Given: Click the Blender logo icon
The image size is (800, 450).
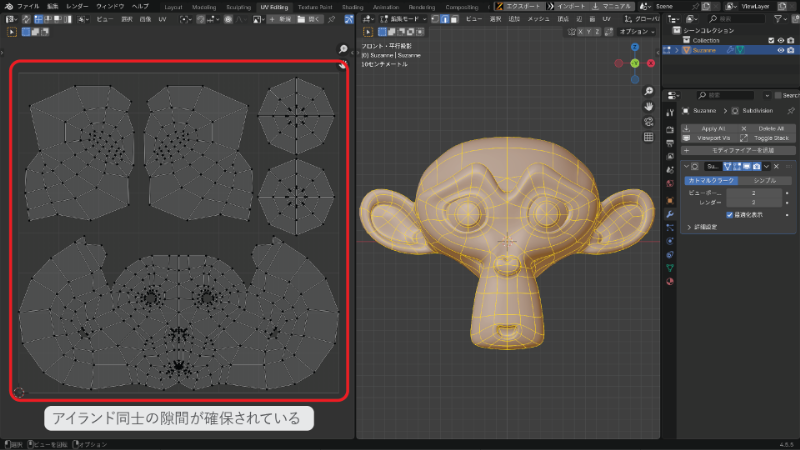Looking at the screenshot, I should click(x=9, y=6).
